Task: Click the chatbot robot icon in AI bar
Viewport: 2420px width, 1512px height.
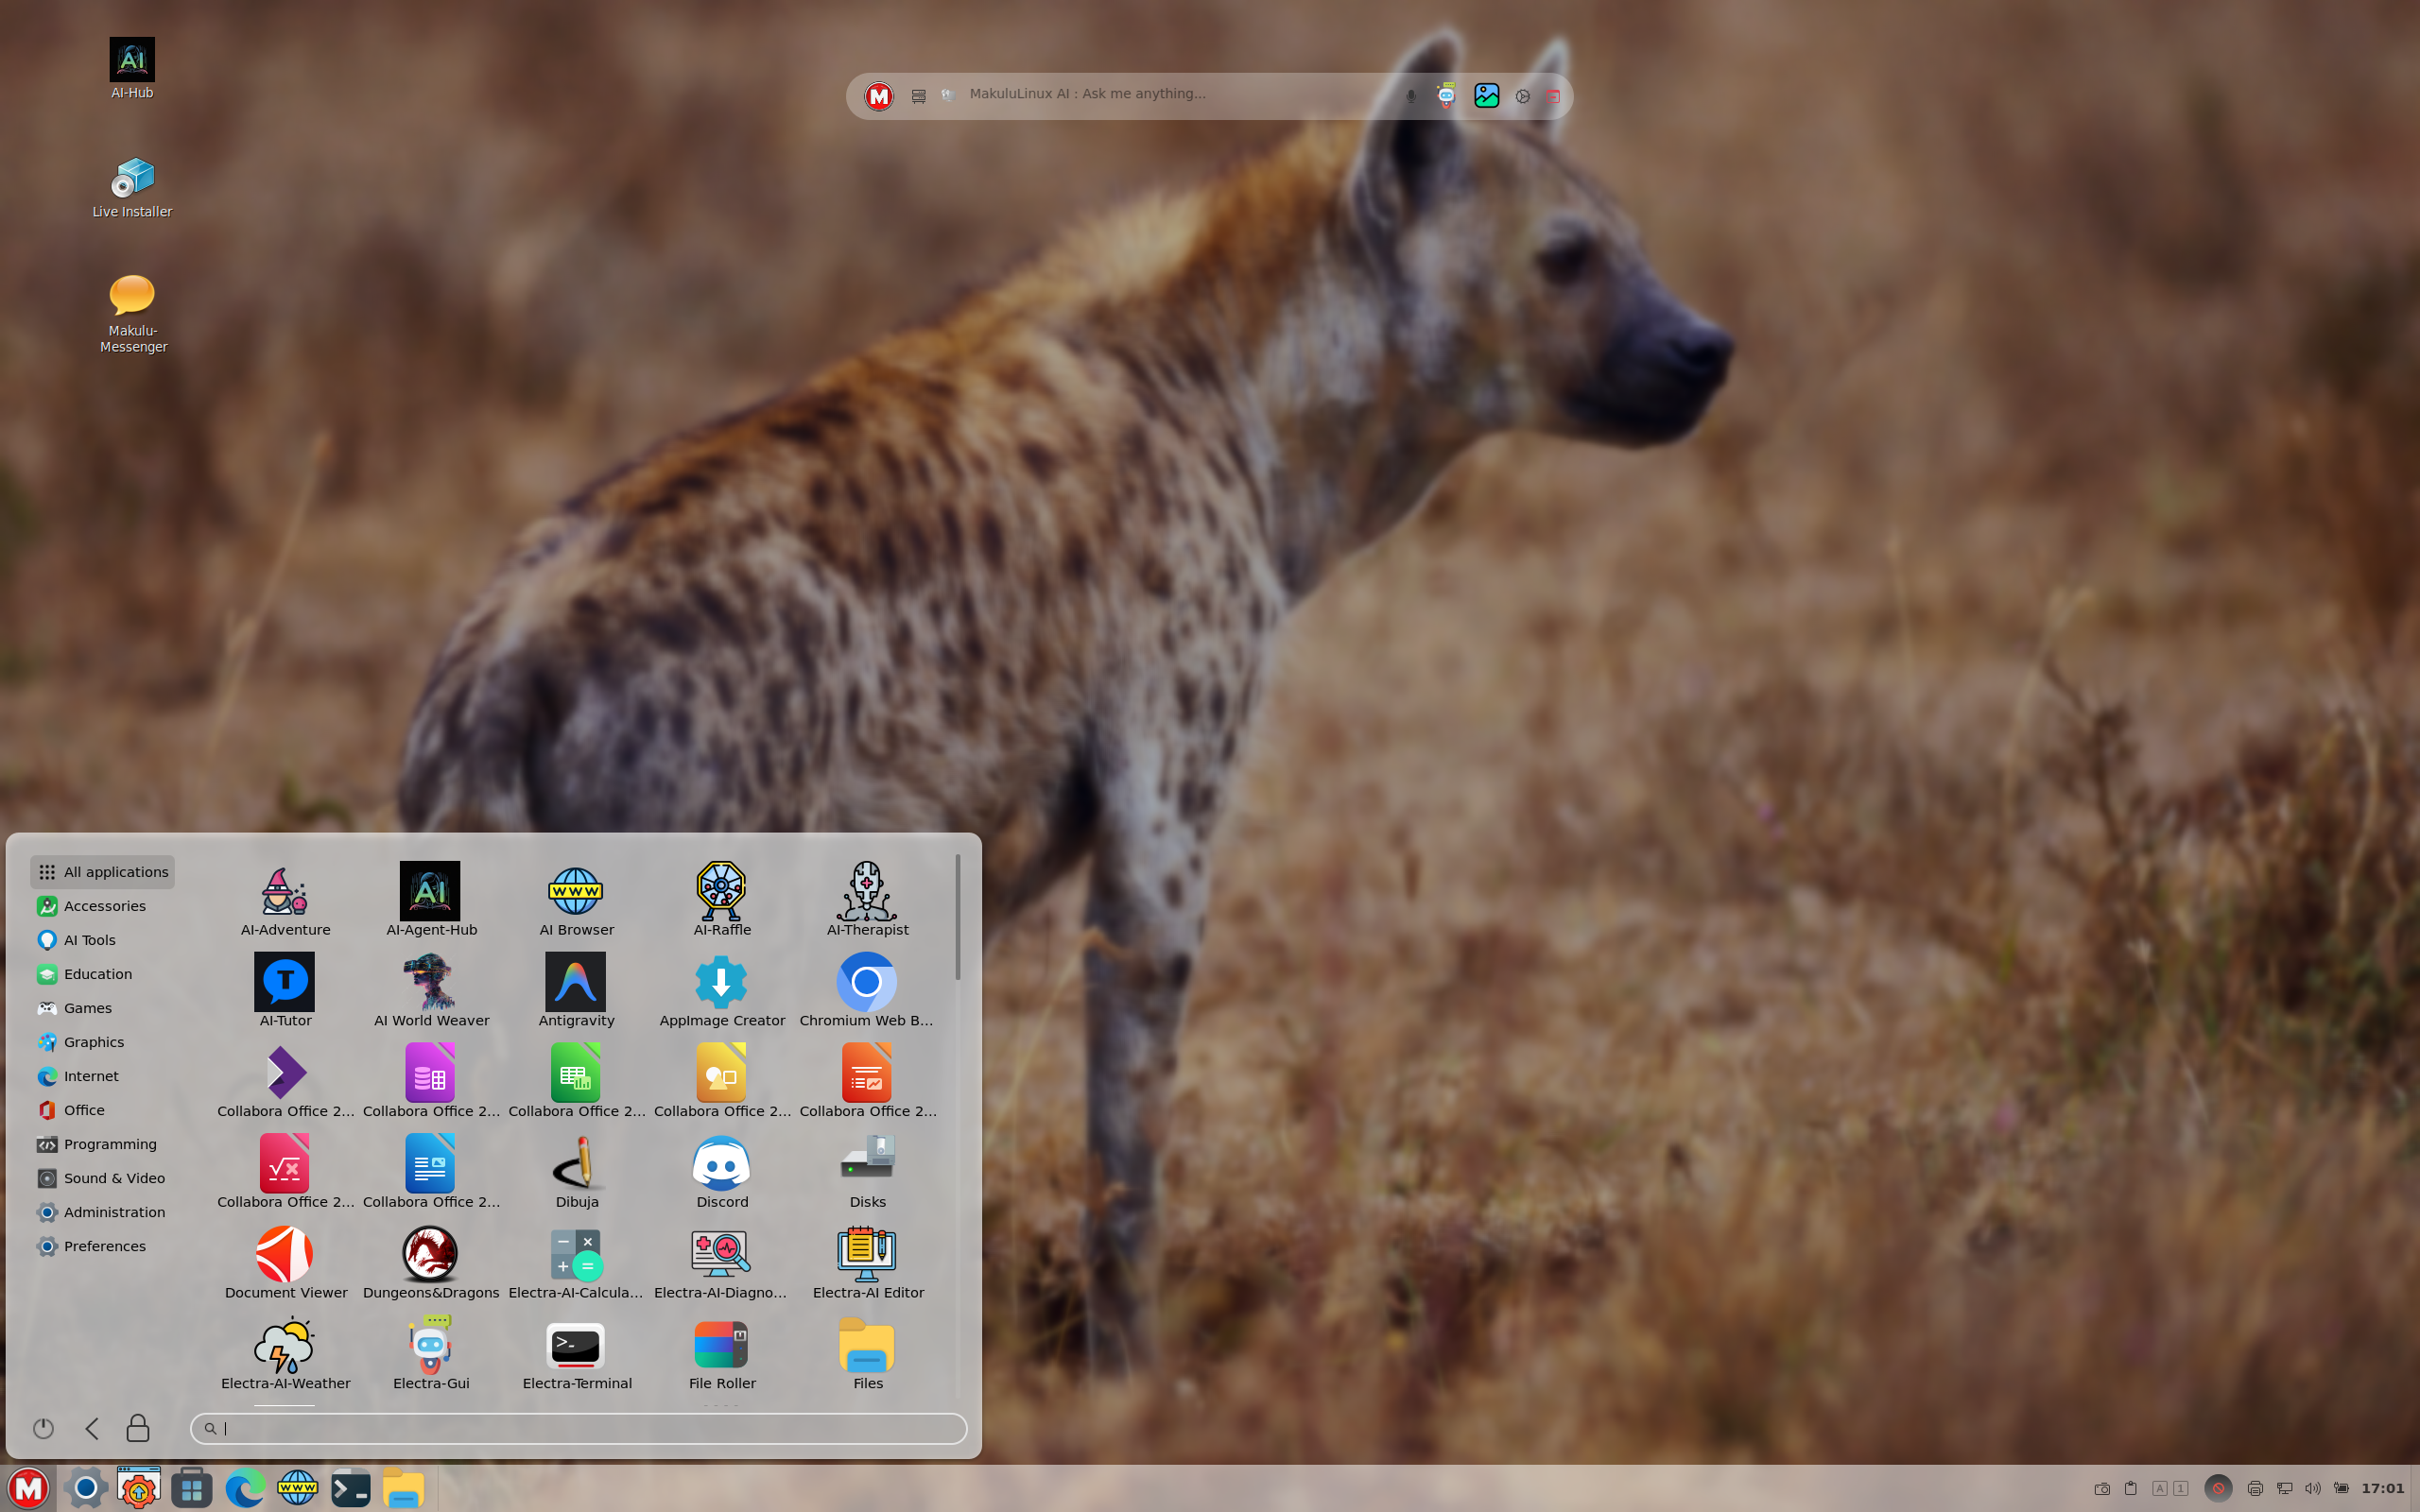Action: (1446, 95)
